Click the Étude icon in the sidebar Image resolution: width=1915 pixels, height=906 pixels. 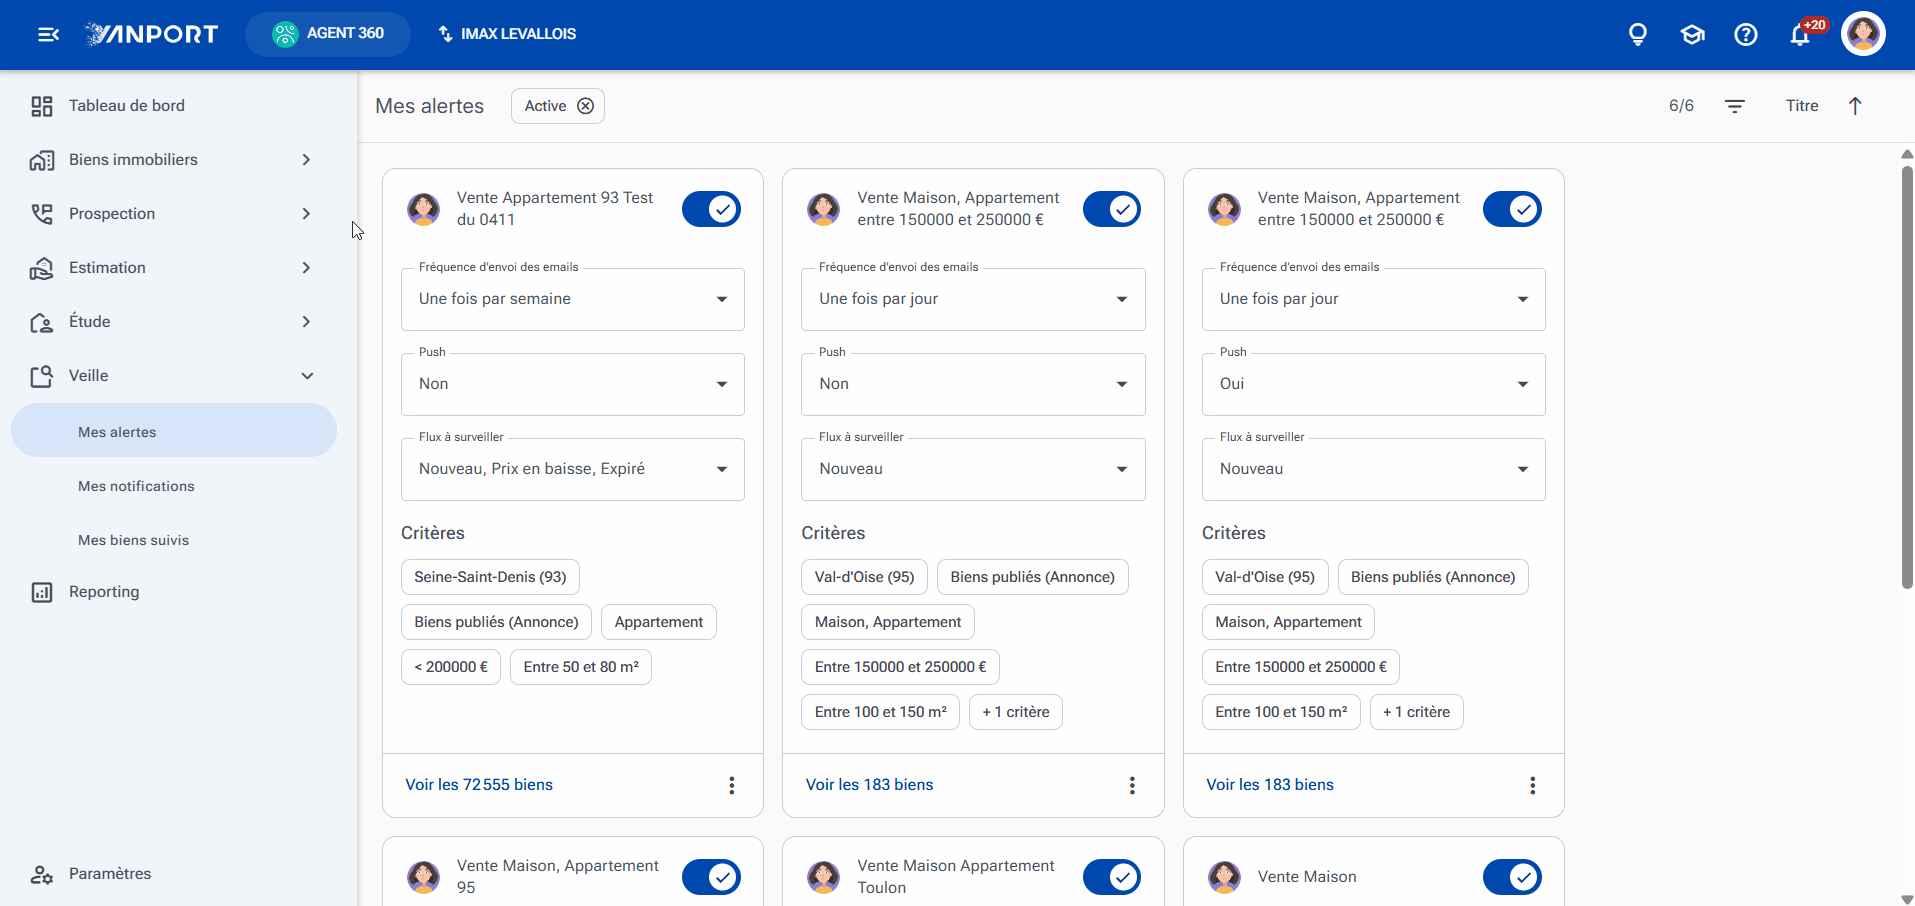(x=42, y=322)
